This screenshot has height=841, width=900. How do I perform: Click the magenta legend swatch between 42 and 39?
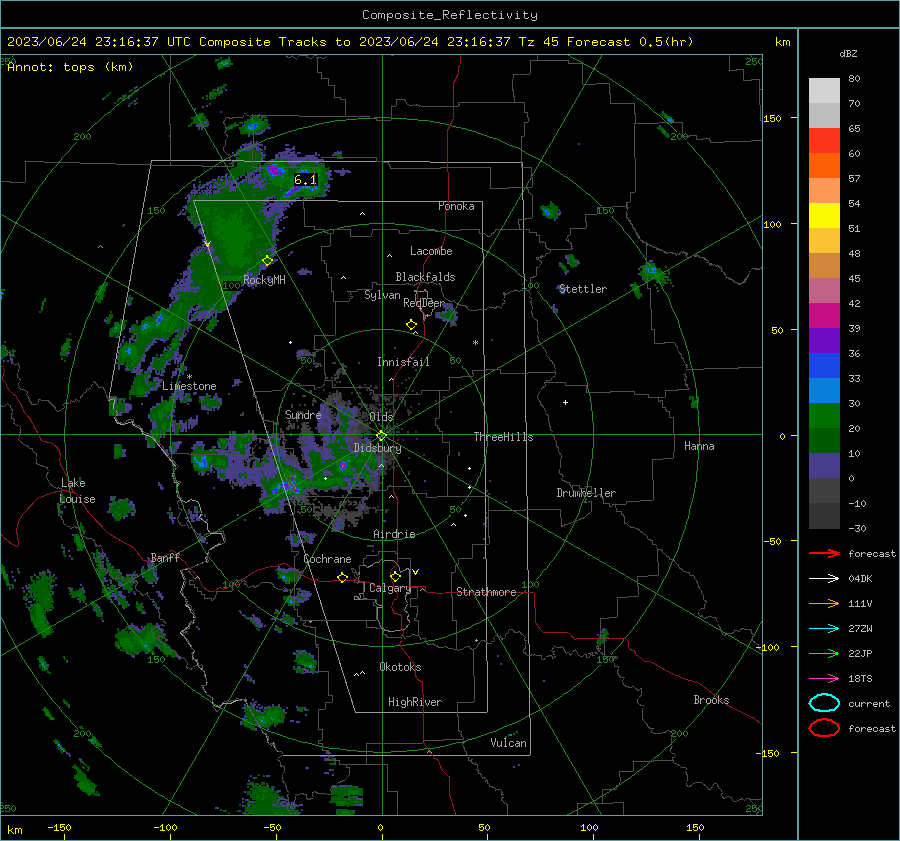point(824,316)
